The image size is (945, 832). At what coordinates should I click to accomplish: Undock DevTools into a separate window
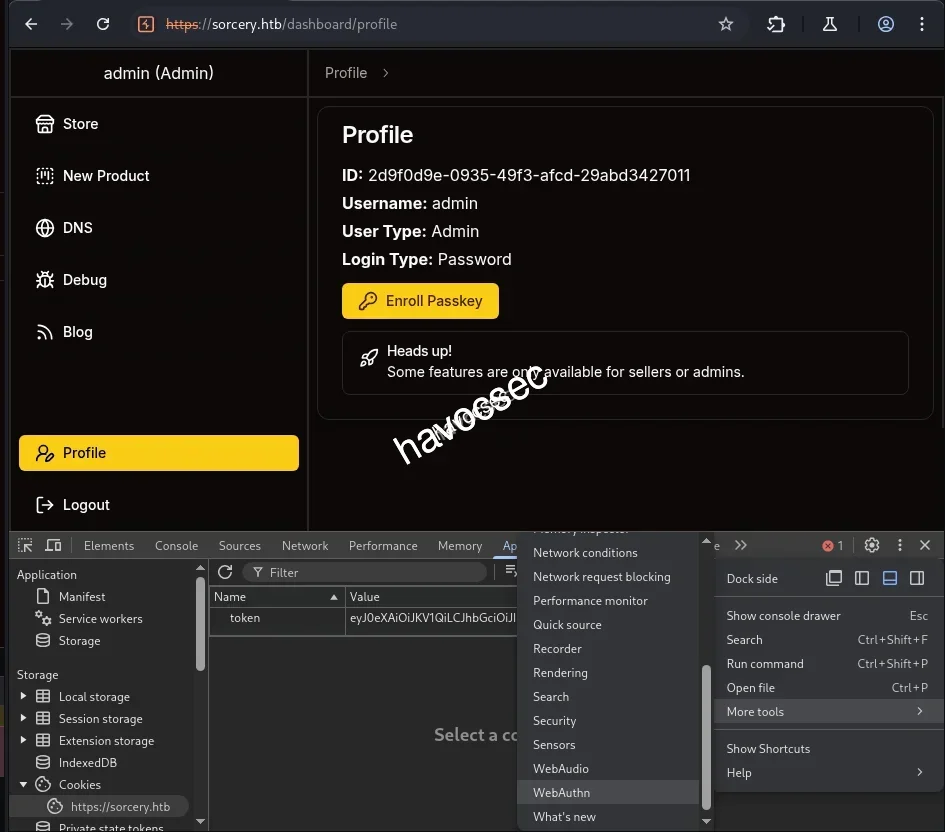(834, 578)
